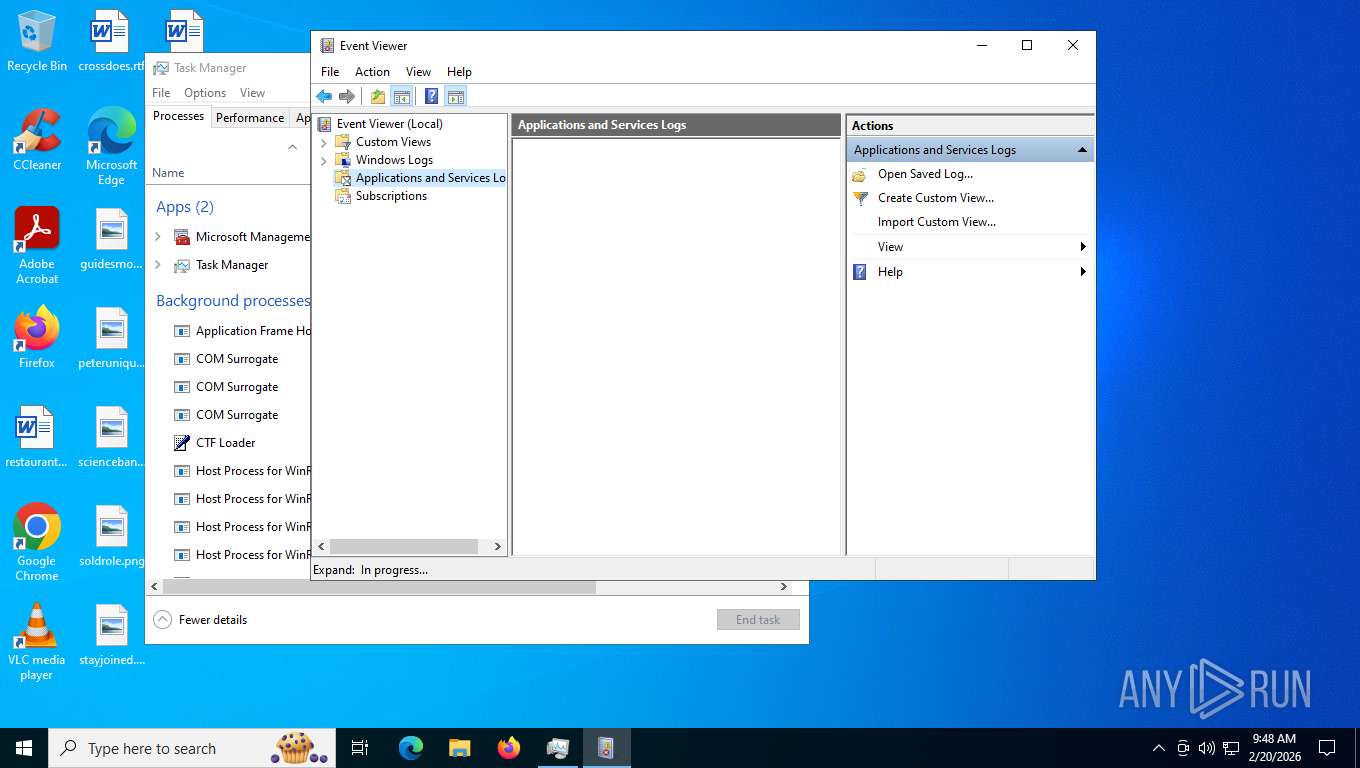The image size is (1360, 768).
Task: Click the sort chevron above Name column
Action: (x=292, y=147)
